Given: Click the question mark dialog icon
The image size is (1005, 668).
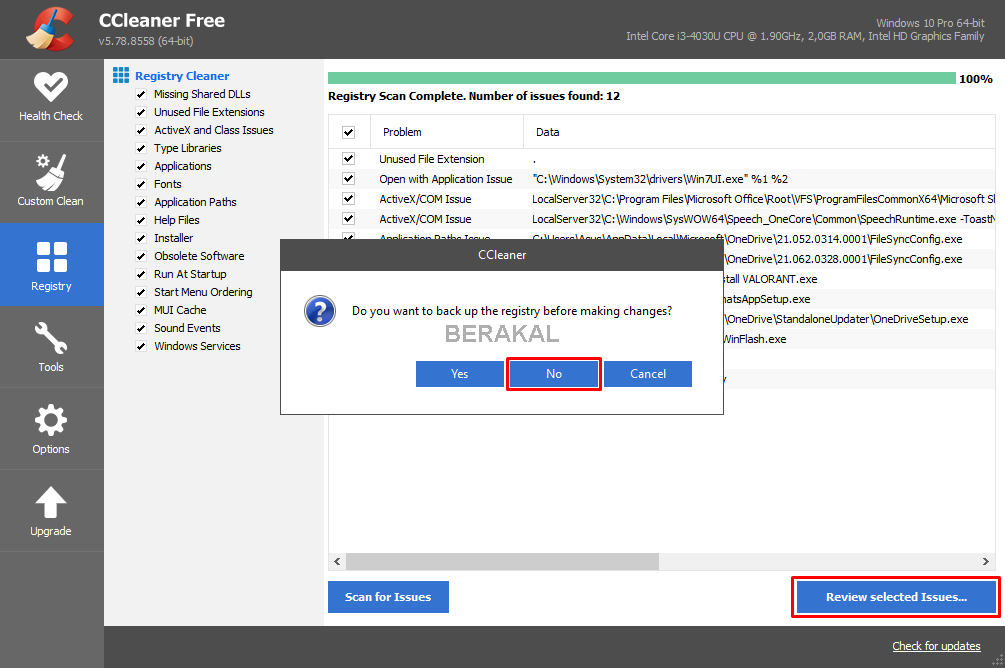Looking at the screenshot, I should pos(319,312).
